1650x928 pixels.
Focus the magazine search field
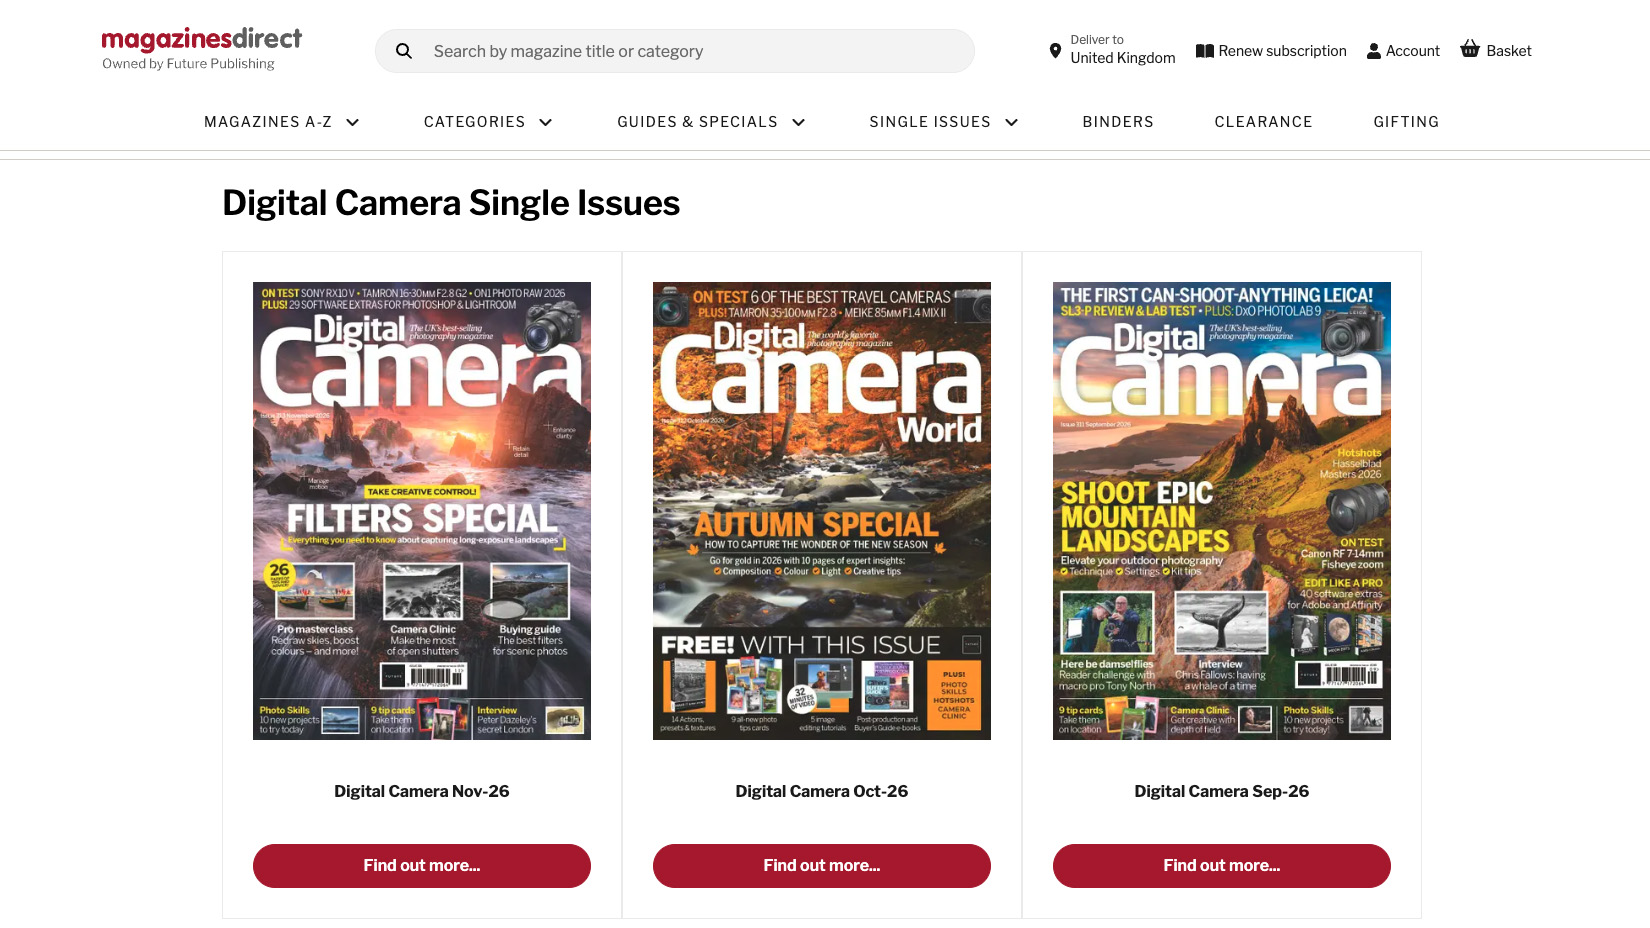[x=675, y=51]
